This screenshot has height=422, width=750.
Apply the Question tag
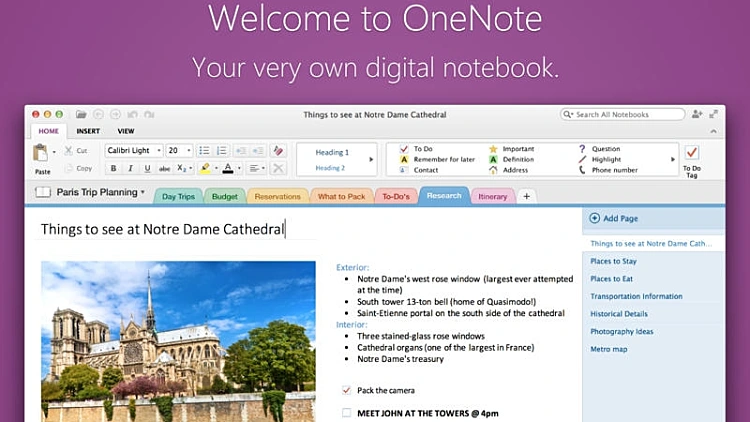coord(599,149)
